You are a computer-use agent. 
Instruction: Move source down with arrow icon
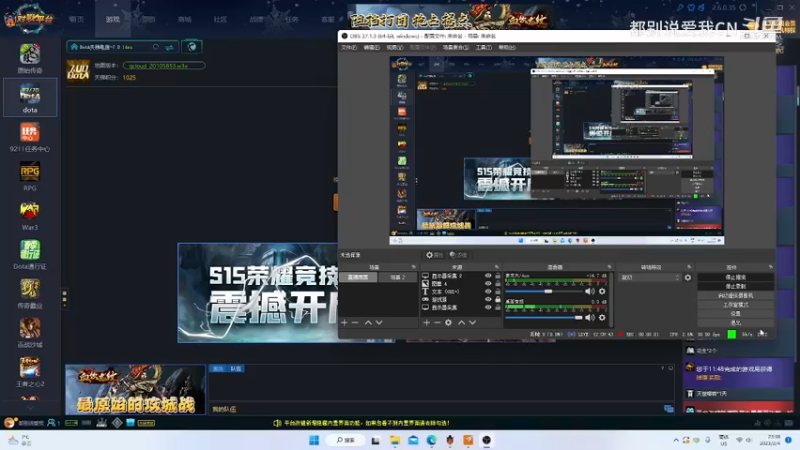point(472,322)
